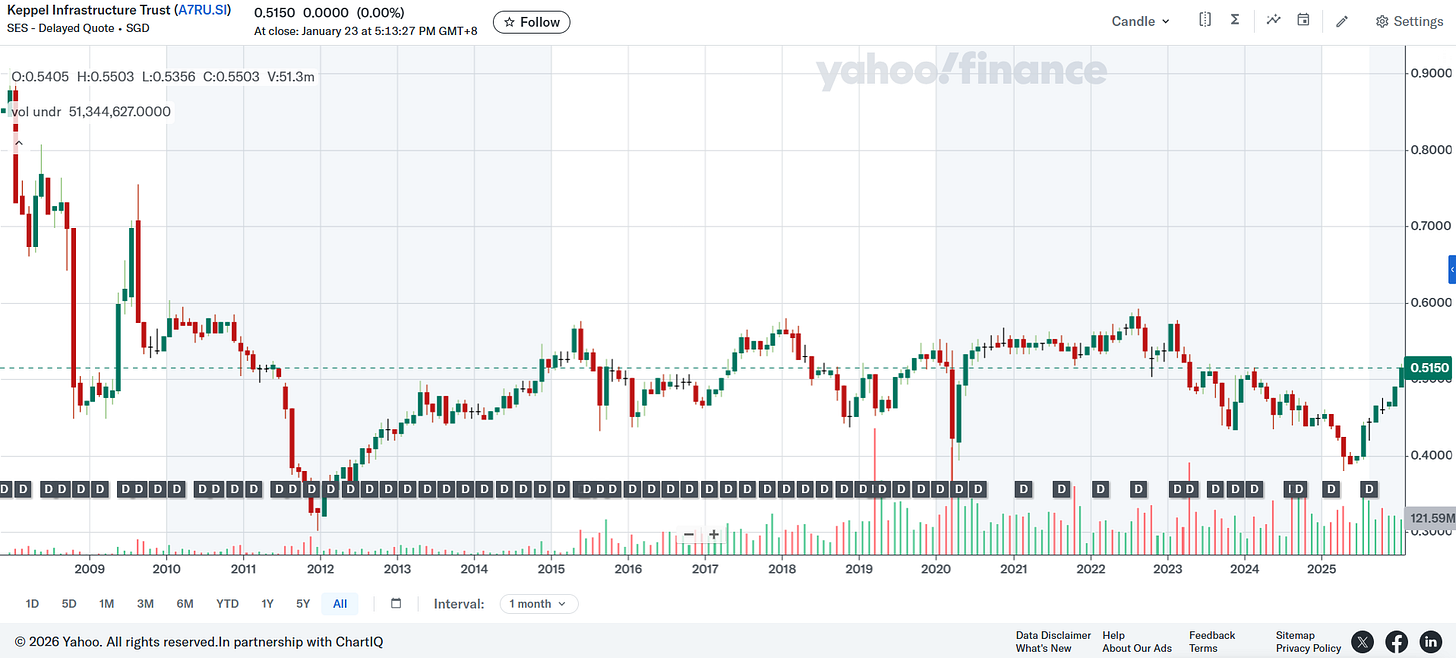Open chart Settings
1456x658 pixels.
1409,21
